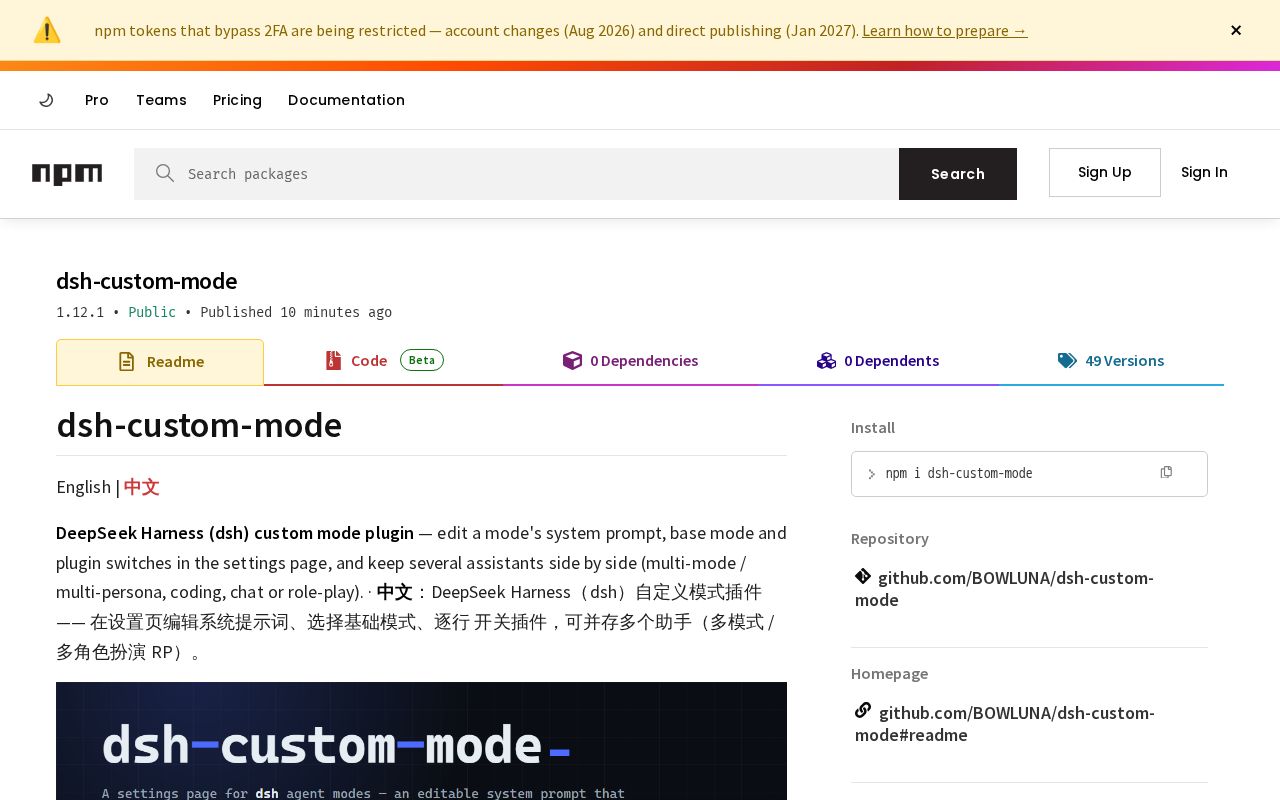Click the warning triangle icon in banner

tap(47, 30)
